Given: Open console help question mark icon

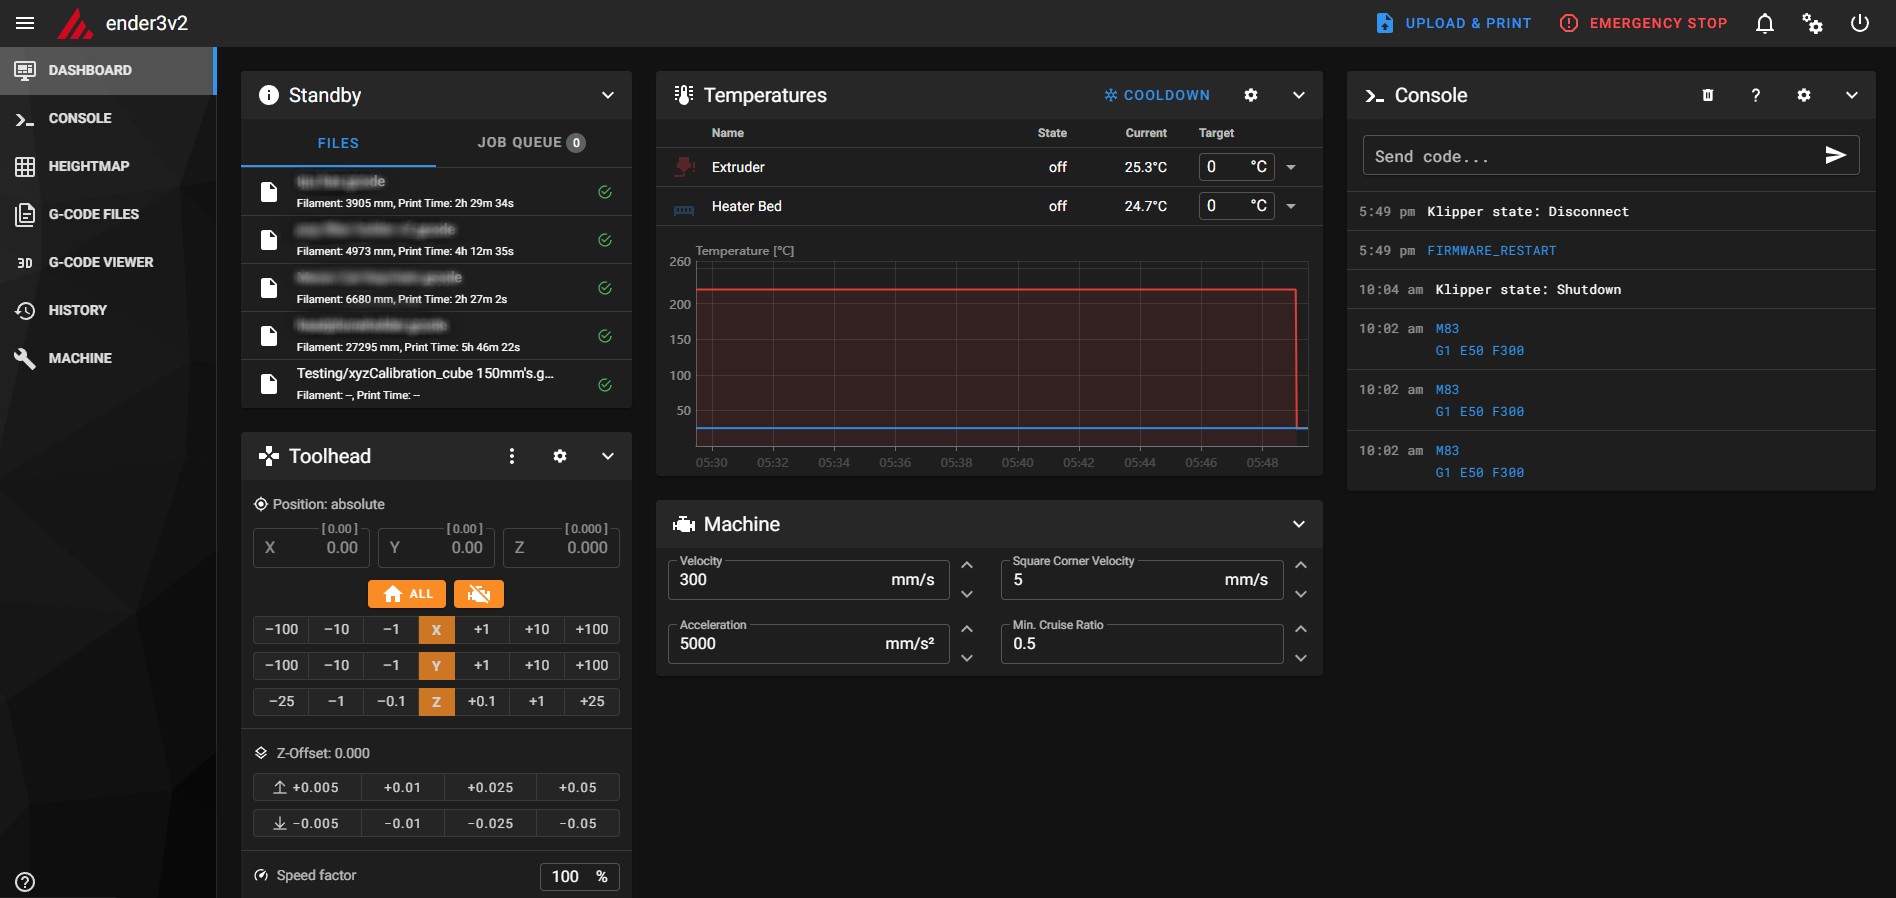Looking at the screenshot, I should 1756,95.
